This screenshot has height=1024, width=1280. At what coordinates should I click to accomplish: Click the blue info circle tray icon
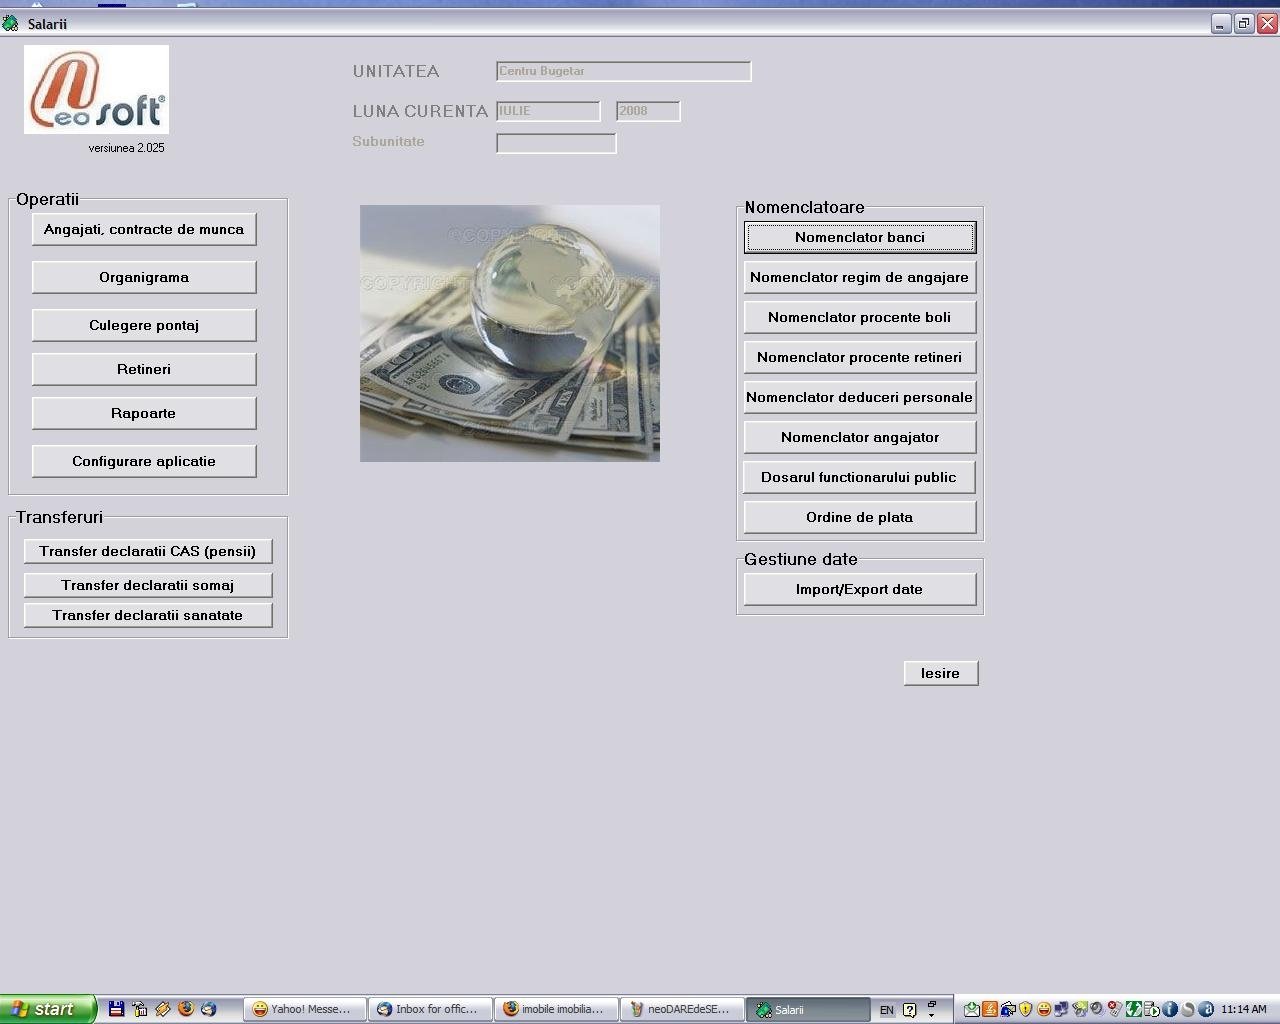tap(1170, 1009)
